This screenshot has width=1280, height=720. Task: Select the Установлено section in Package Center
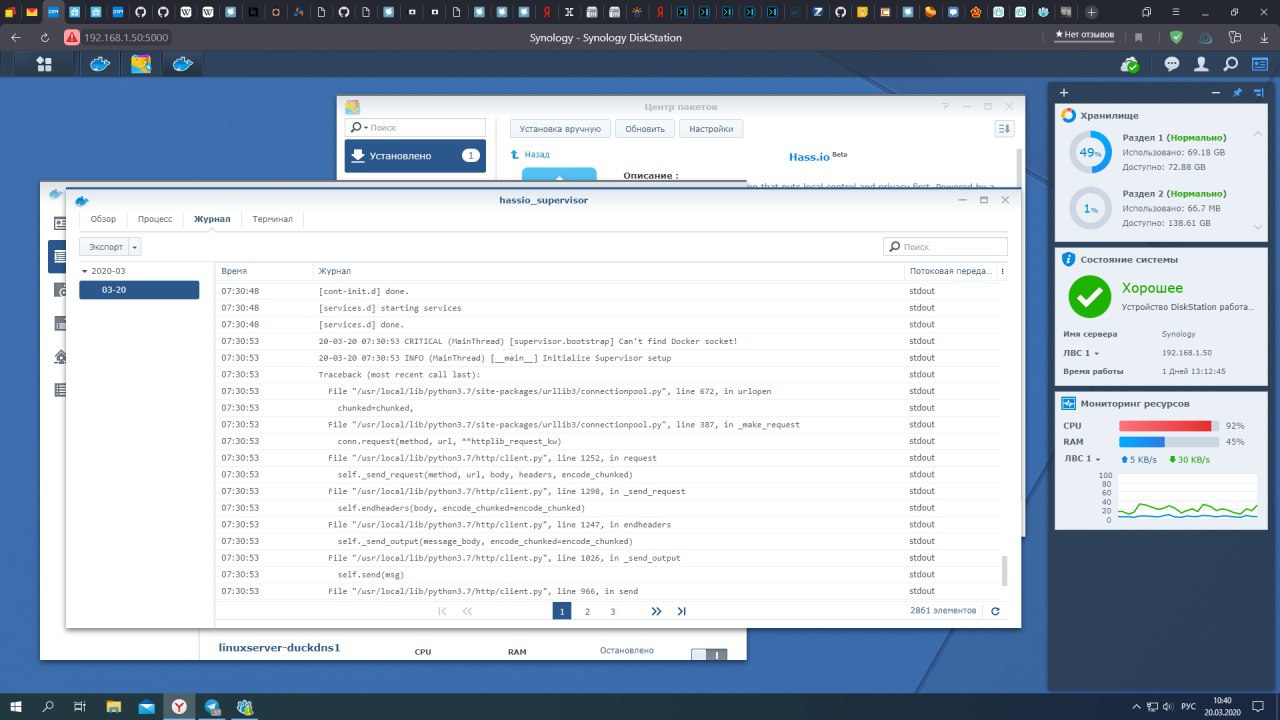415,155
